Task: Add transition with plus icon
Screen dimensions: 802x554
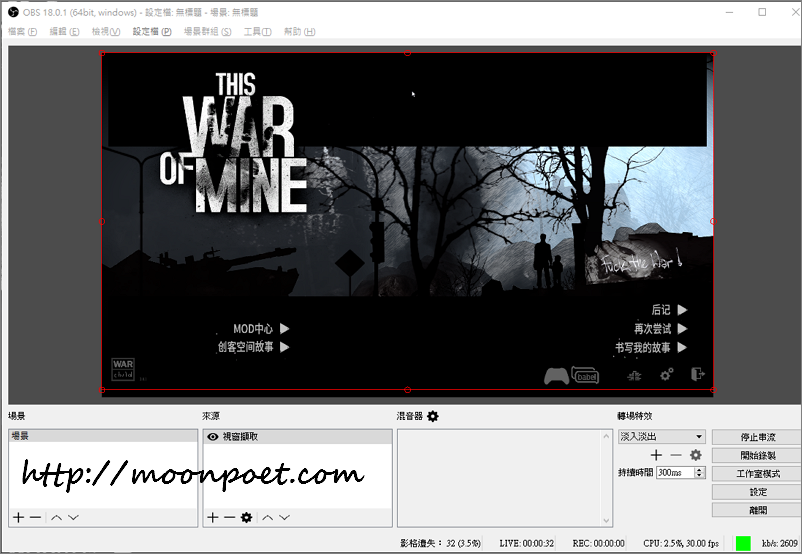Action: click(656, 455)
